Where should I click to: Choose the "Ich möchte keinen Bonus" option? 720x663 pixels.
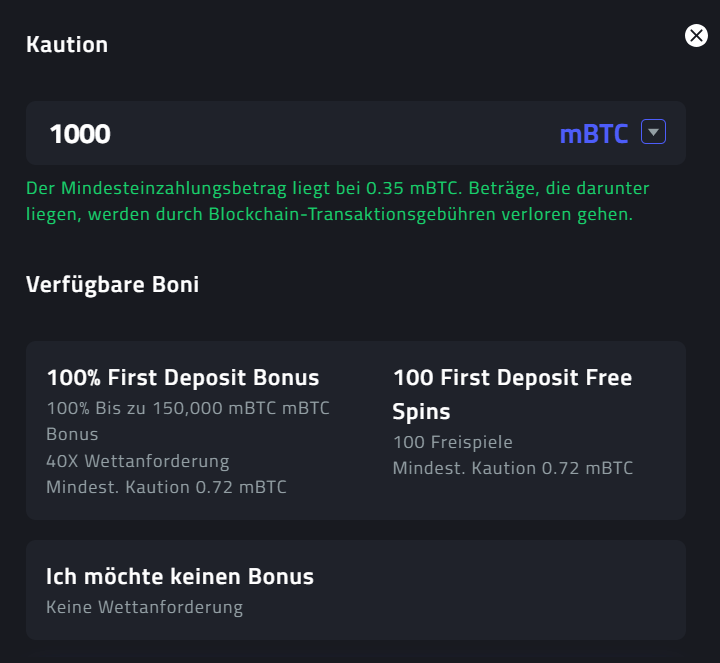[180, 577]
